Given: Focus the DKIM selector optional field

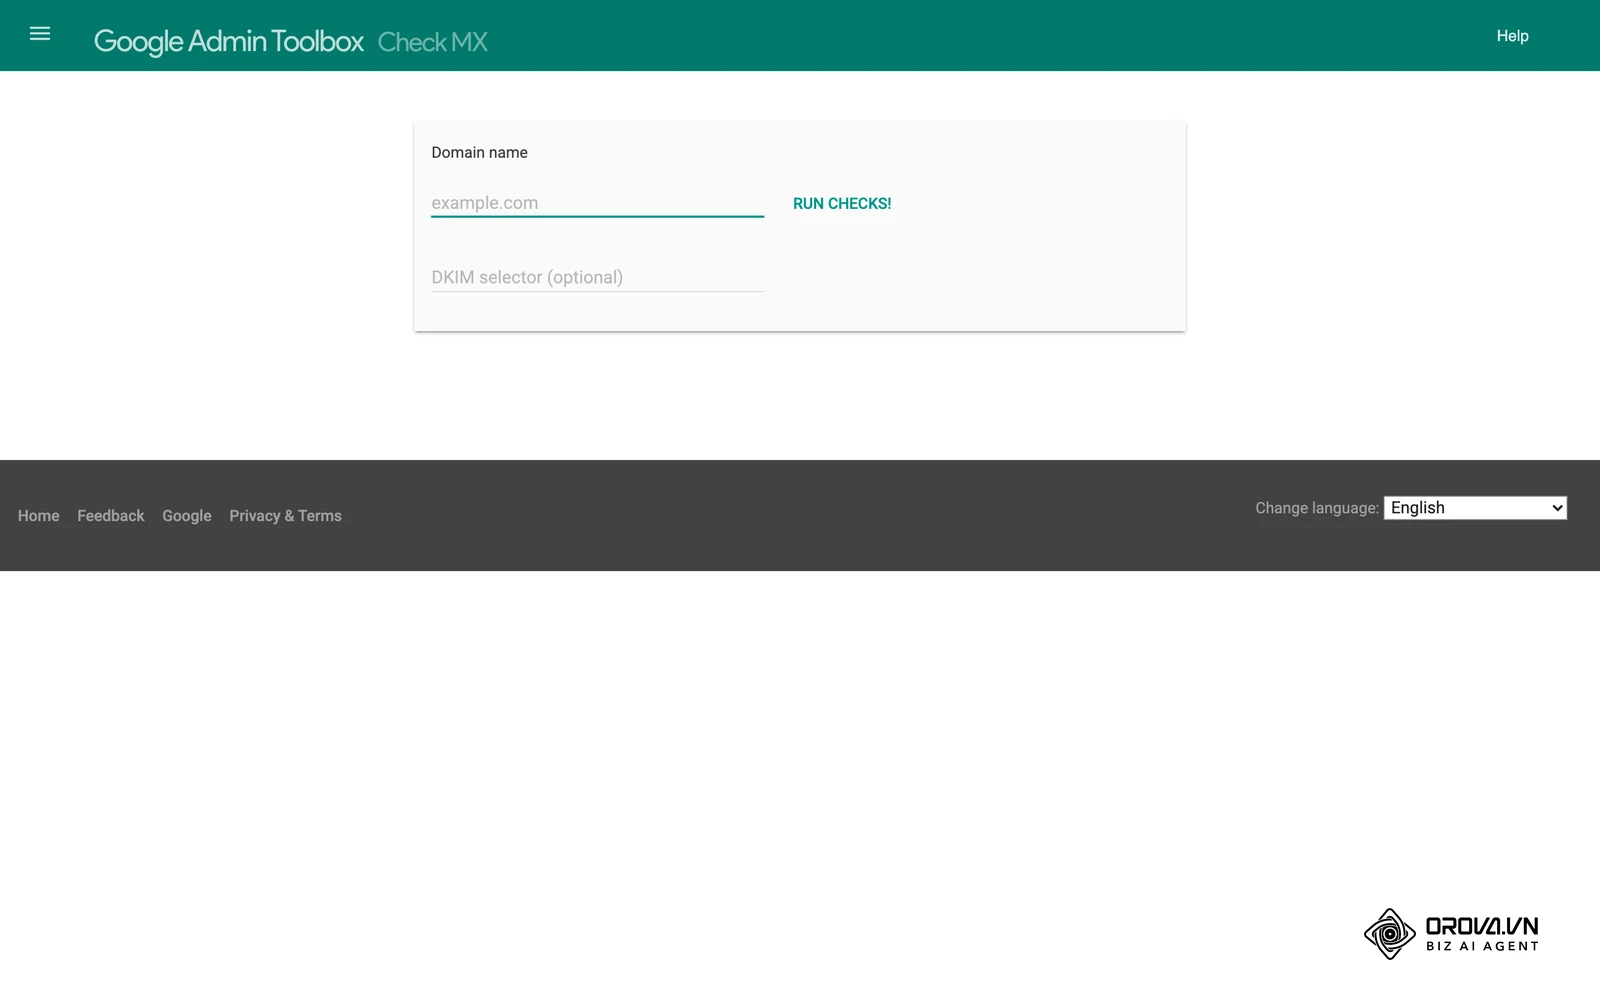Looking at the screenshot, I should [597, 277].
